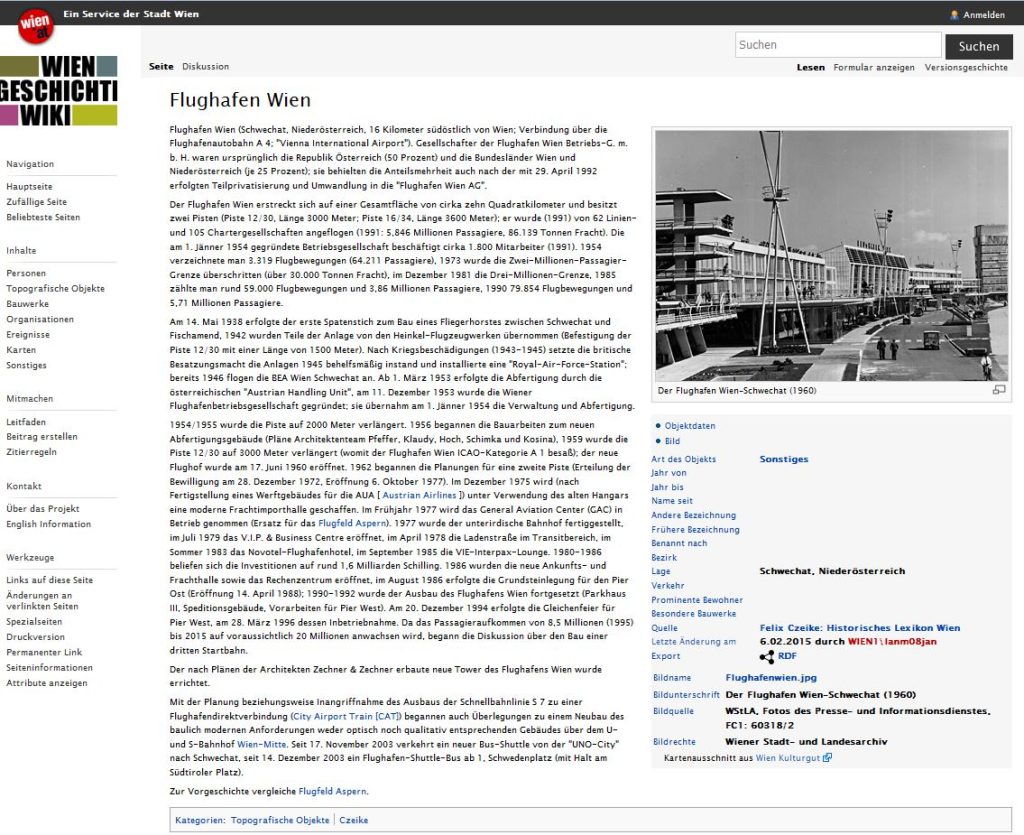Open the Versionsgeschichte tab
1024x835 pixels.
[x=966, y=68]
